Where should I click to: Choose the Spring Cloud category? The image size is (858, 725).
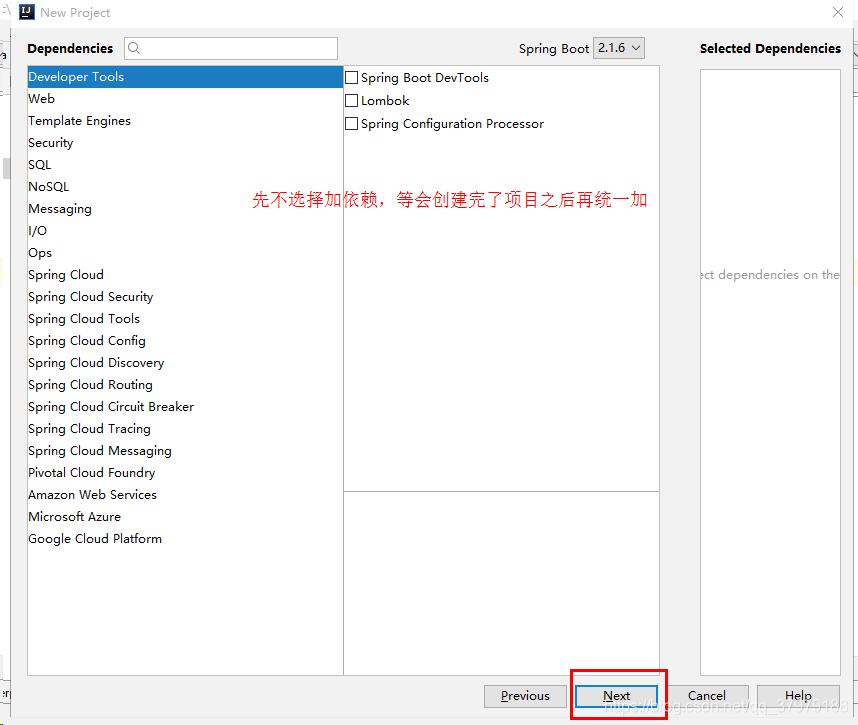point(185,275)
